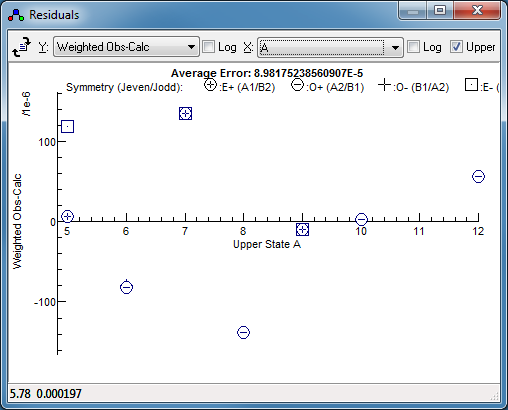Click the minus-circle point at A=10
Screen dimensions: 508x410
(x=361, y=219)
